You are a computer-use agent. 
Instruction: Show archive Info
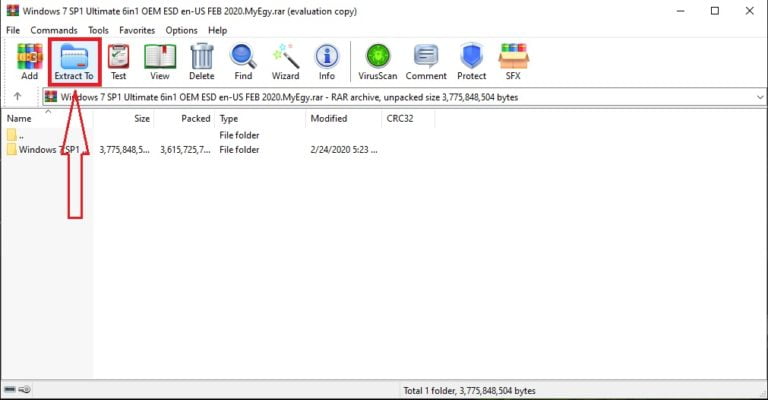click(x=327, y=62)
